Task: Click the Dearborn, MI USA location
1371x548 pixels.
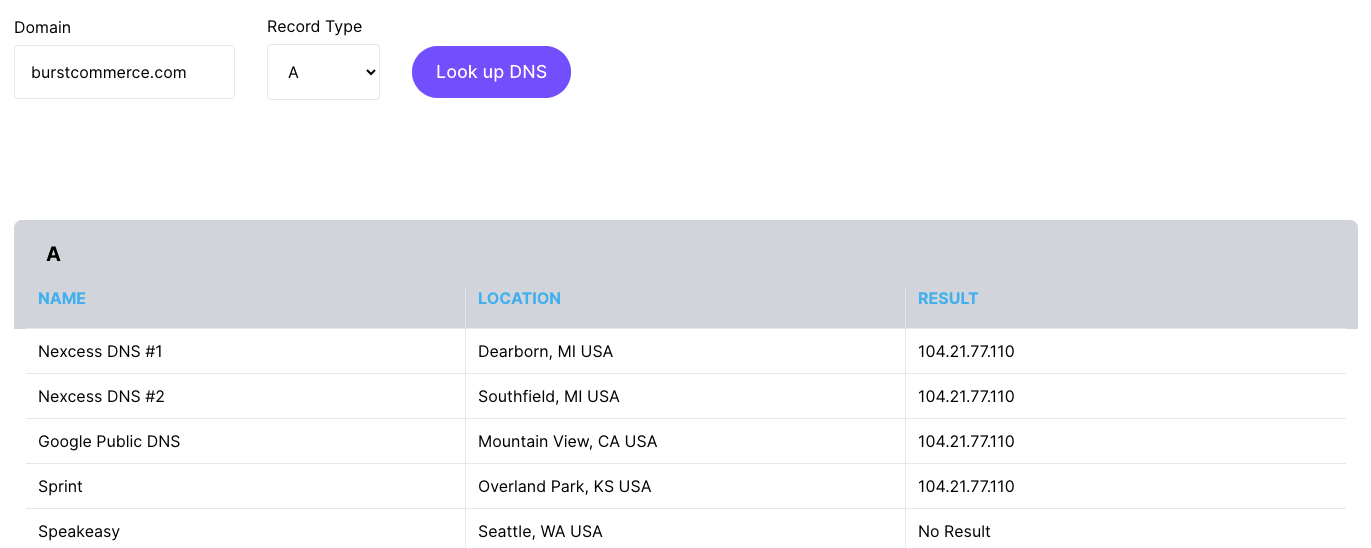Action: tap(545, 351)
